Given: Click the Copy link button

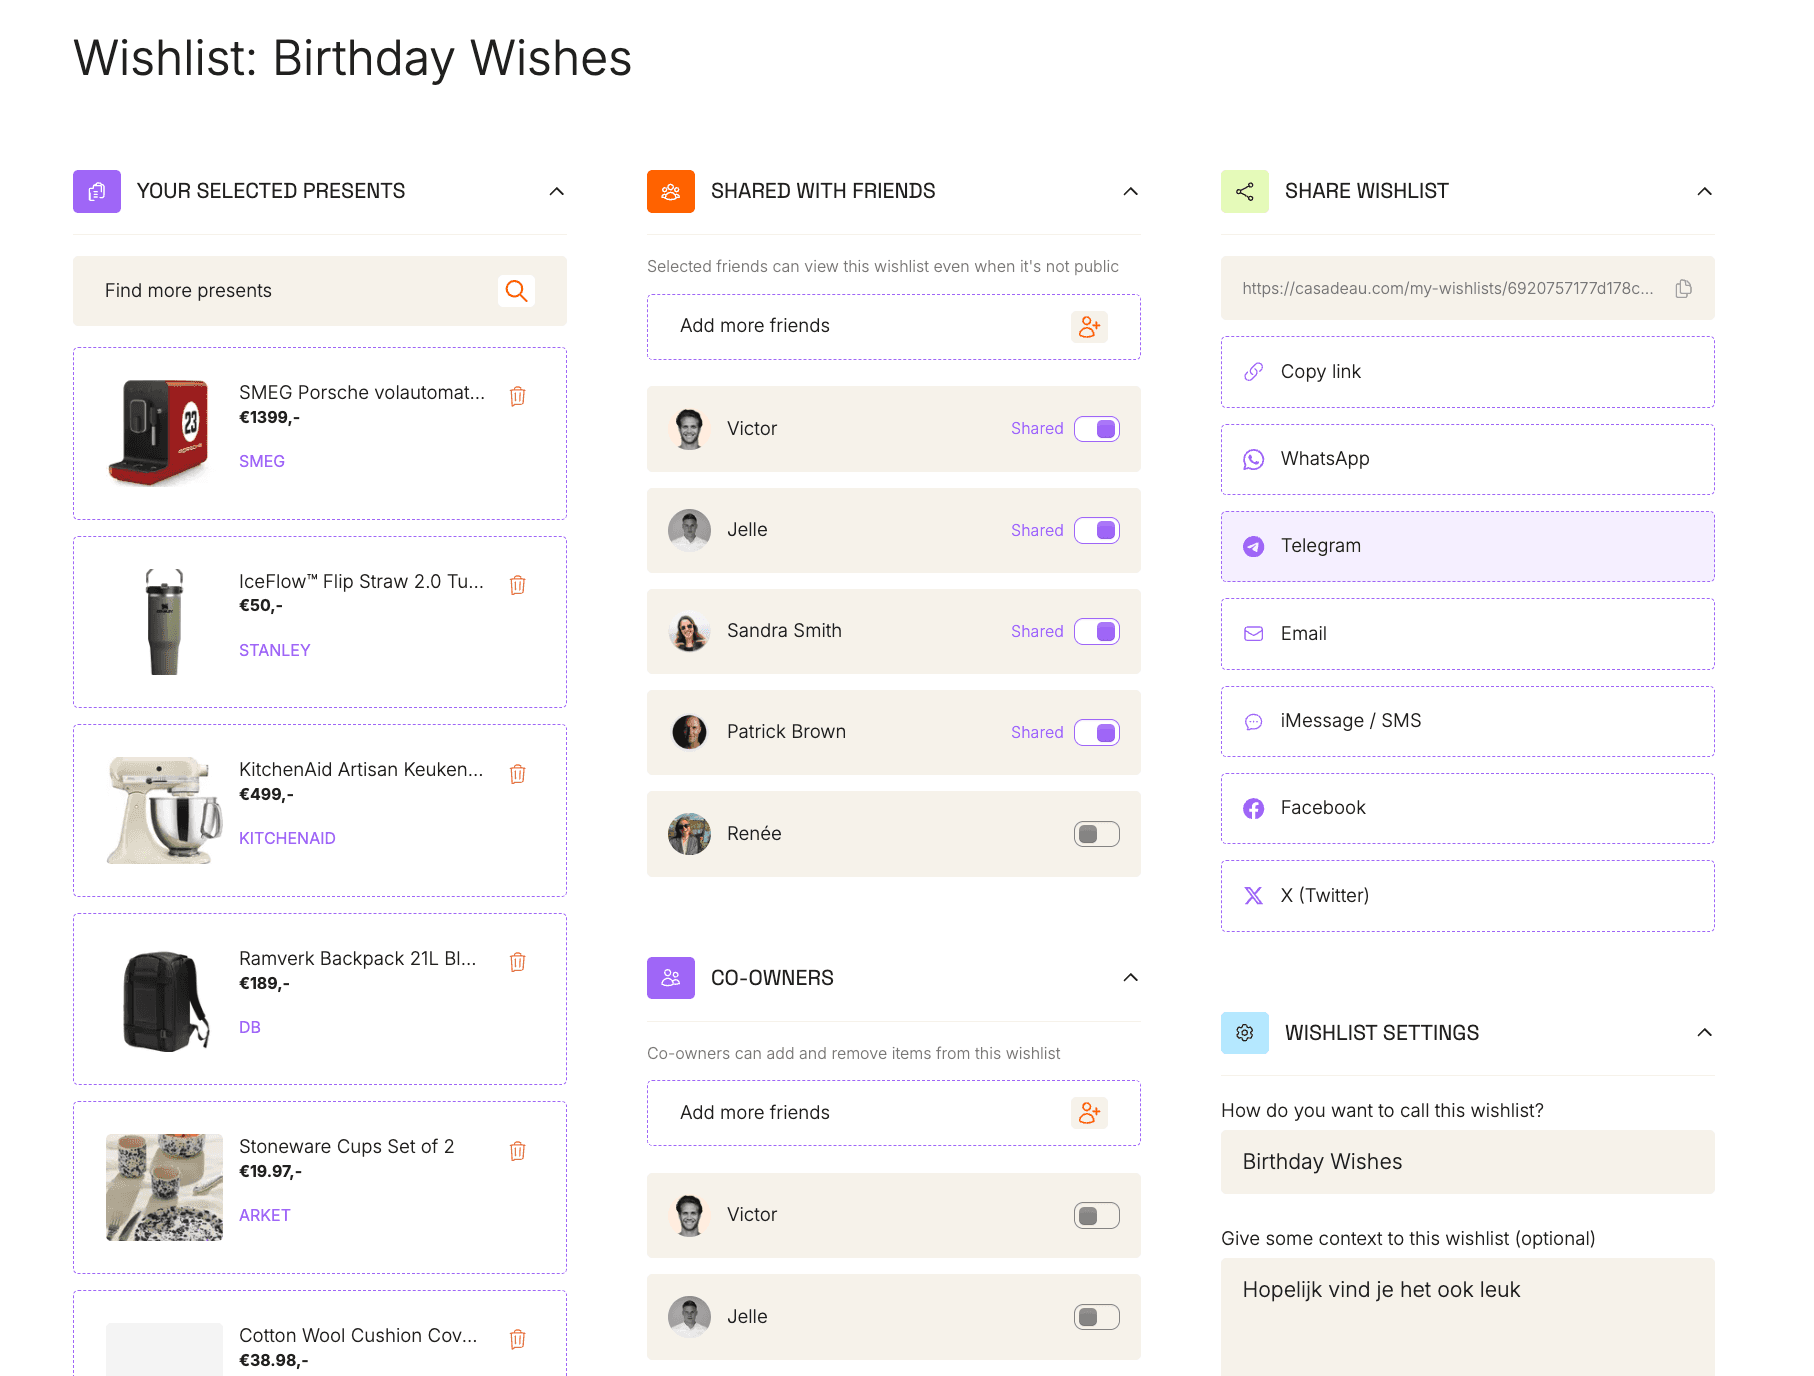Looking at the screenshot, I should coord(1467,372).
